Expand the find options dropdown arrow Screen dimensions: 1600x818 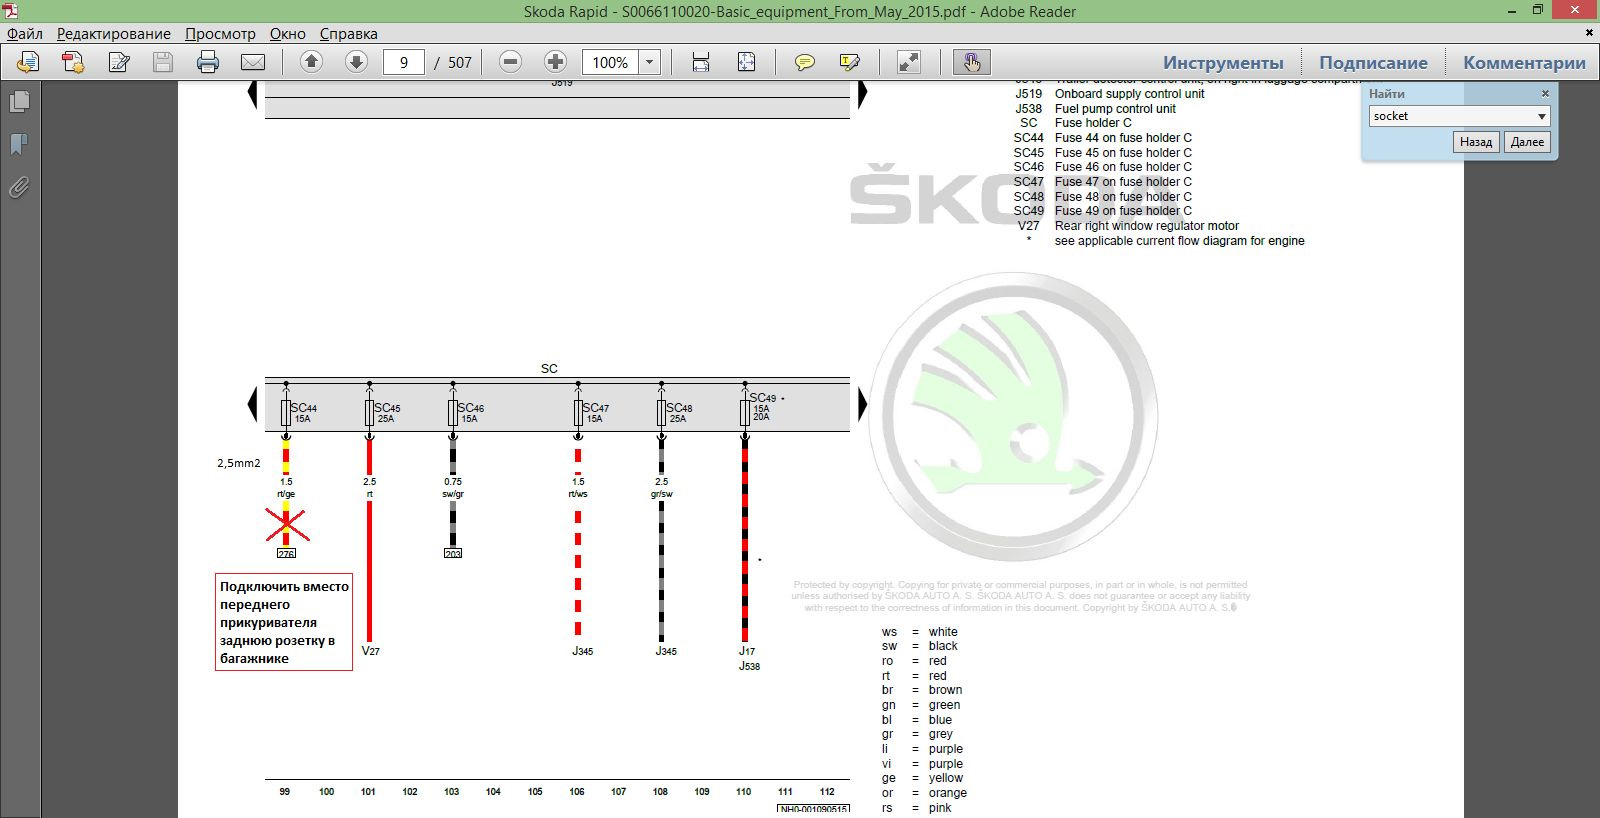1541,117
